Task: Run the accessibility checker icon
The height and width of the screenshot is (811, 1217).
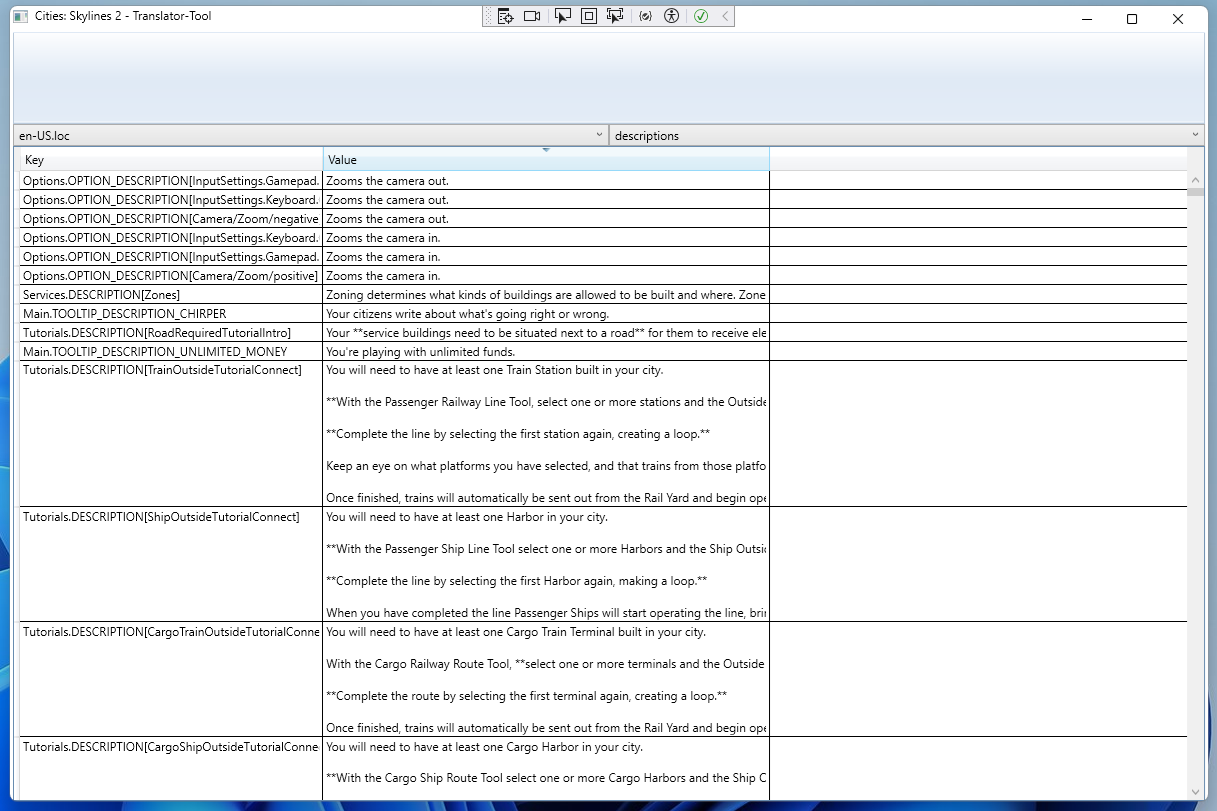Action: pyautogui.click(x=671, y=15)
